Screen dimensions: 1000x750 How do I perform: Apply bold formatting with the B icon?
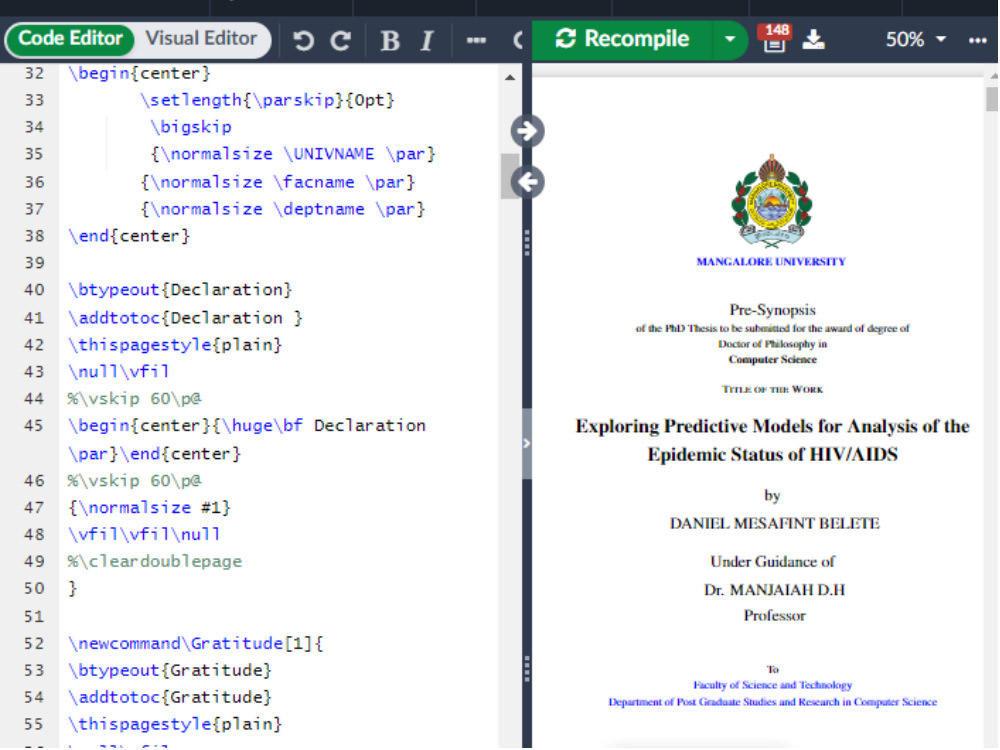[389, 40]
